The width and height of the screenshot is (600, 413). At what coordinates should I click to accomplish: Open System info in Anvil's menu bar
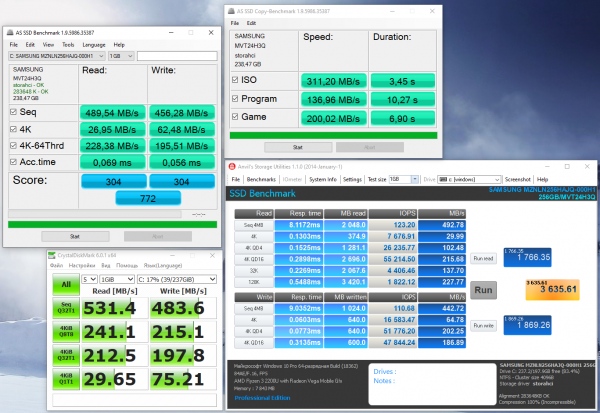pos(322,179)
